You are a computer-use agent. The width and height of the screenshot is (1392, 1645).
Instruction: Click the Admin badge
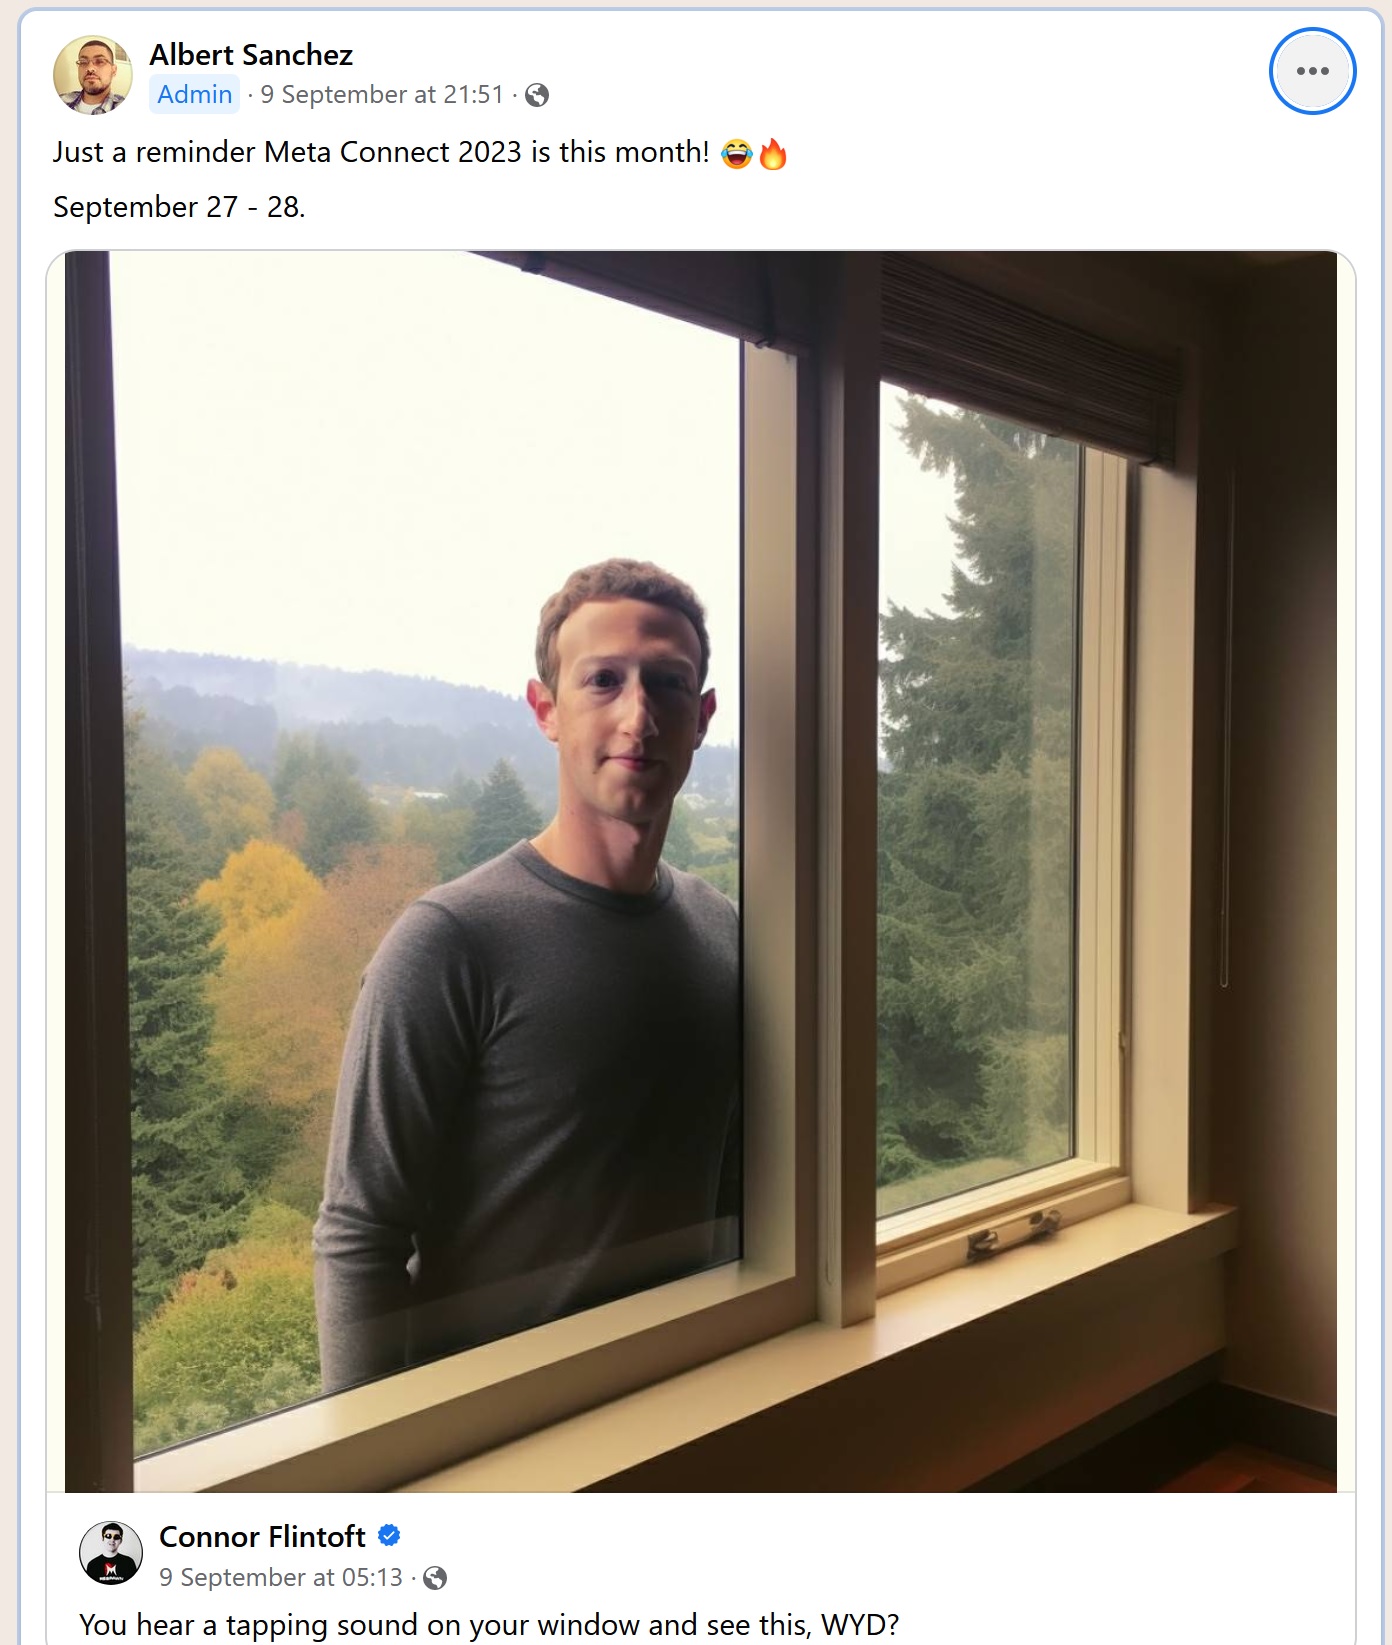(x=195, y=94)
